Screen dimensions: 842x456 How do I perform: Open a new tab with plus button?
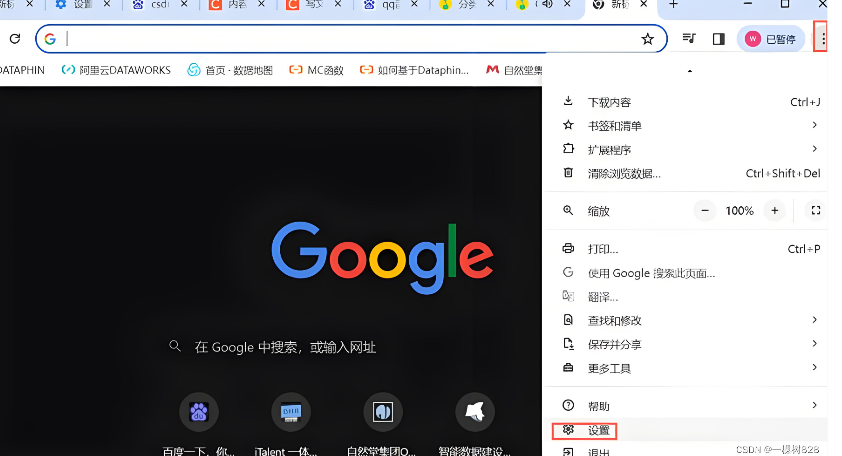tap(673, 4)
